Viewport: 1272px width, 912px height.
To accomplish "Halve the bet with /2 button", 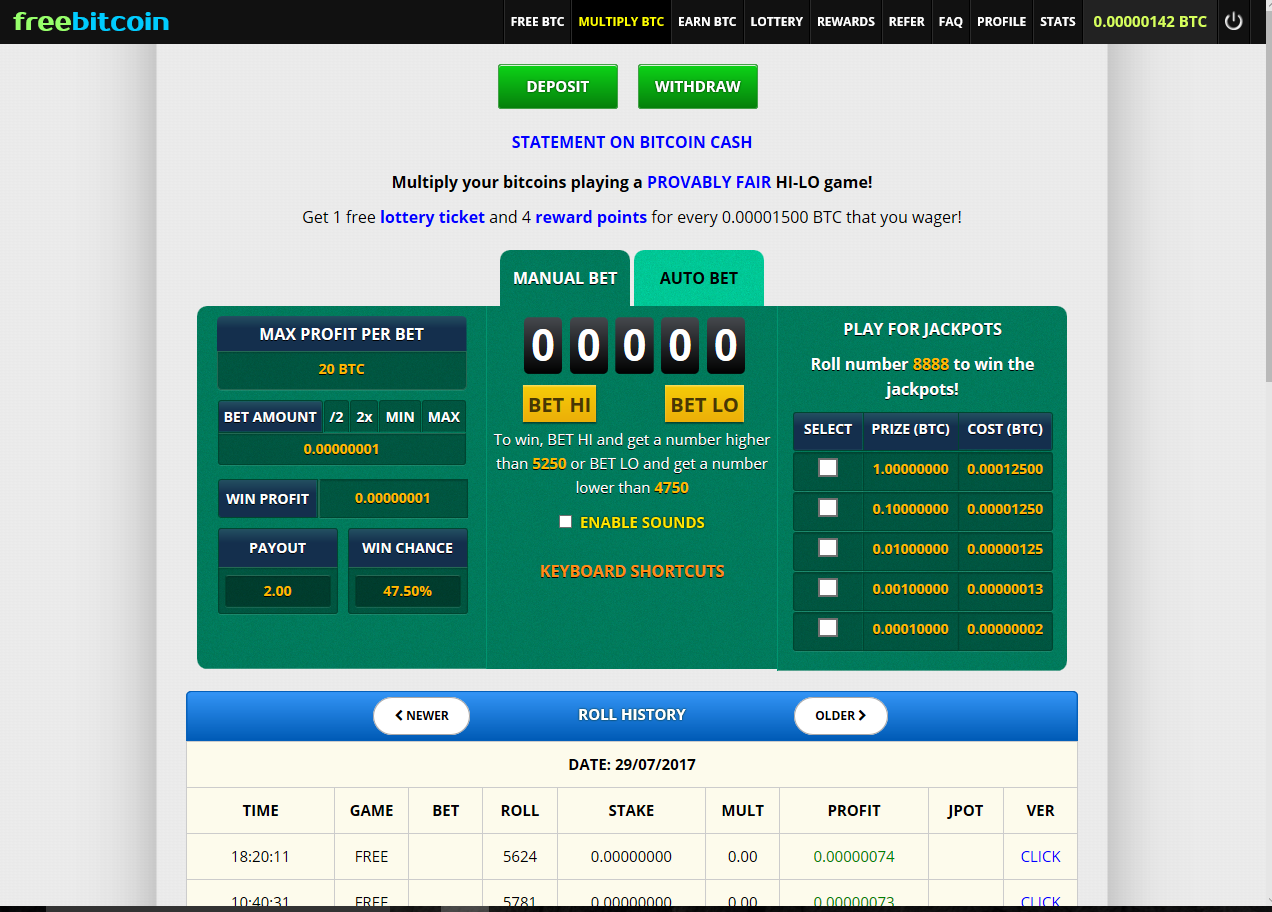I will tap(336, 417).
